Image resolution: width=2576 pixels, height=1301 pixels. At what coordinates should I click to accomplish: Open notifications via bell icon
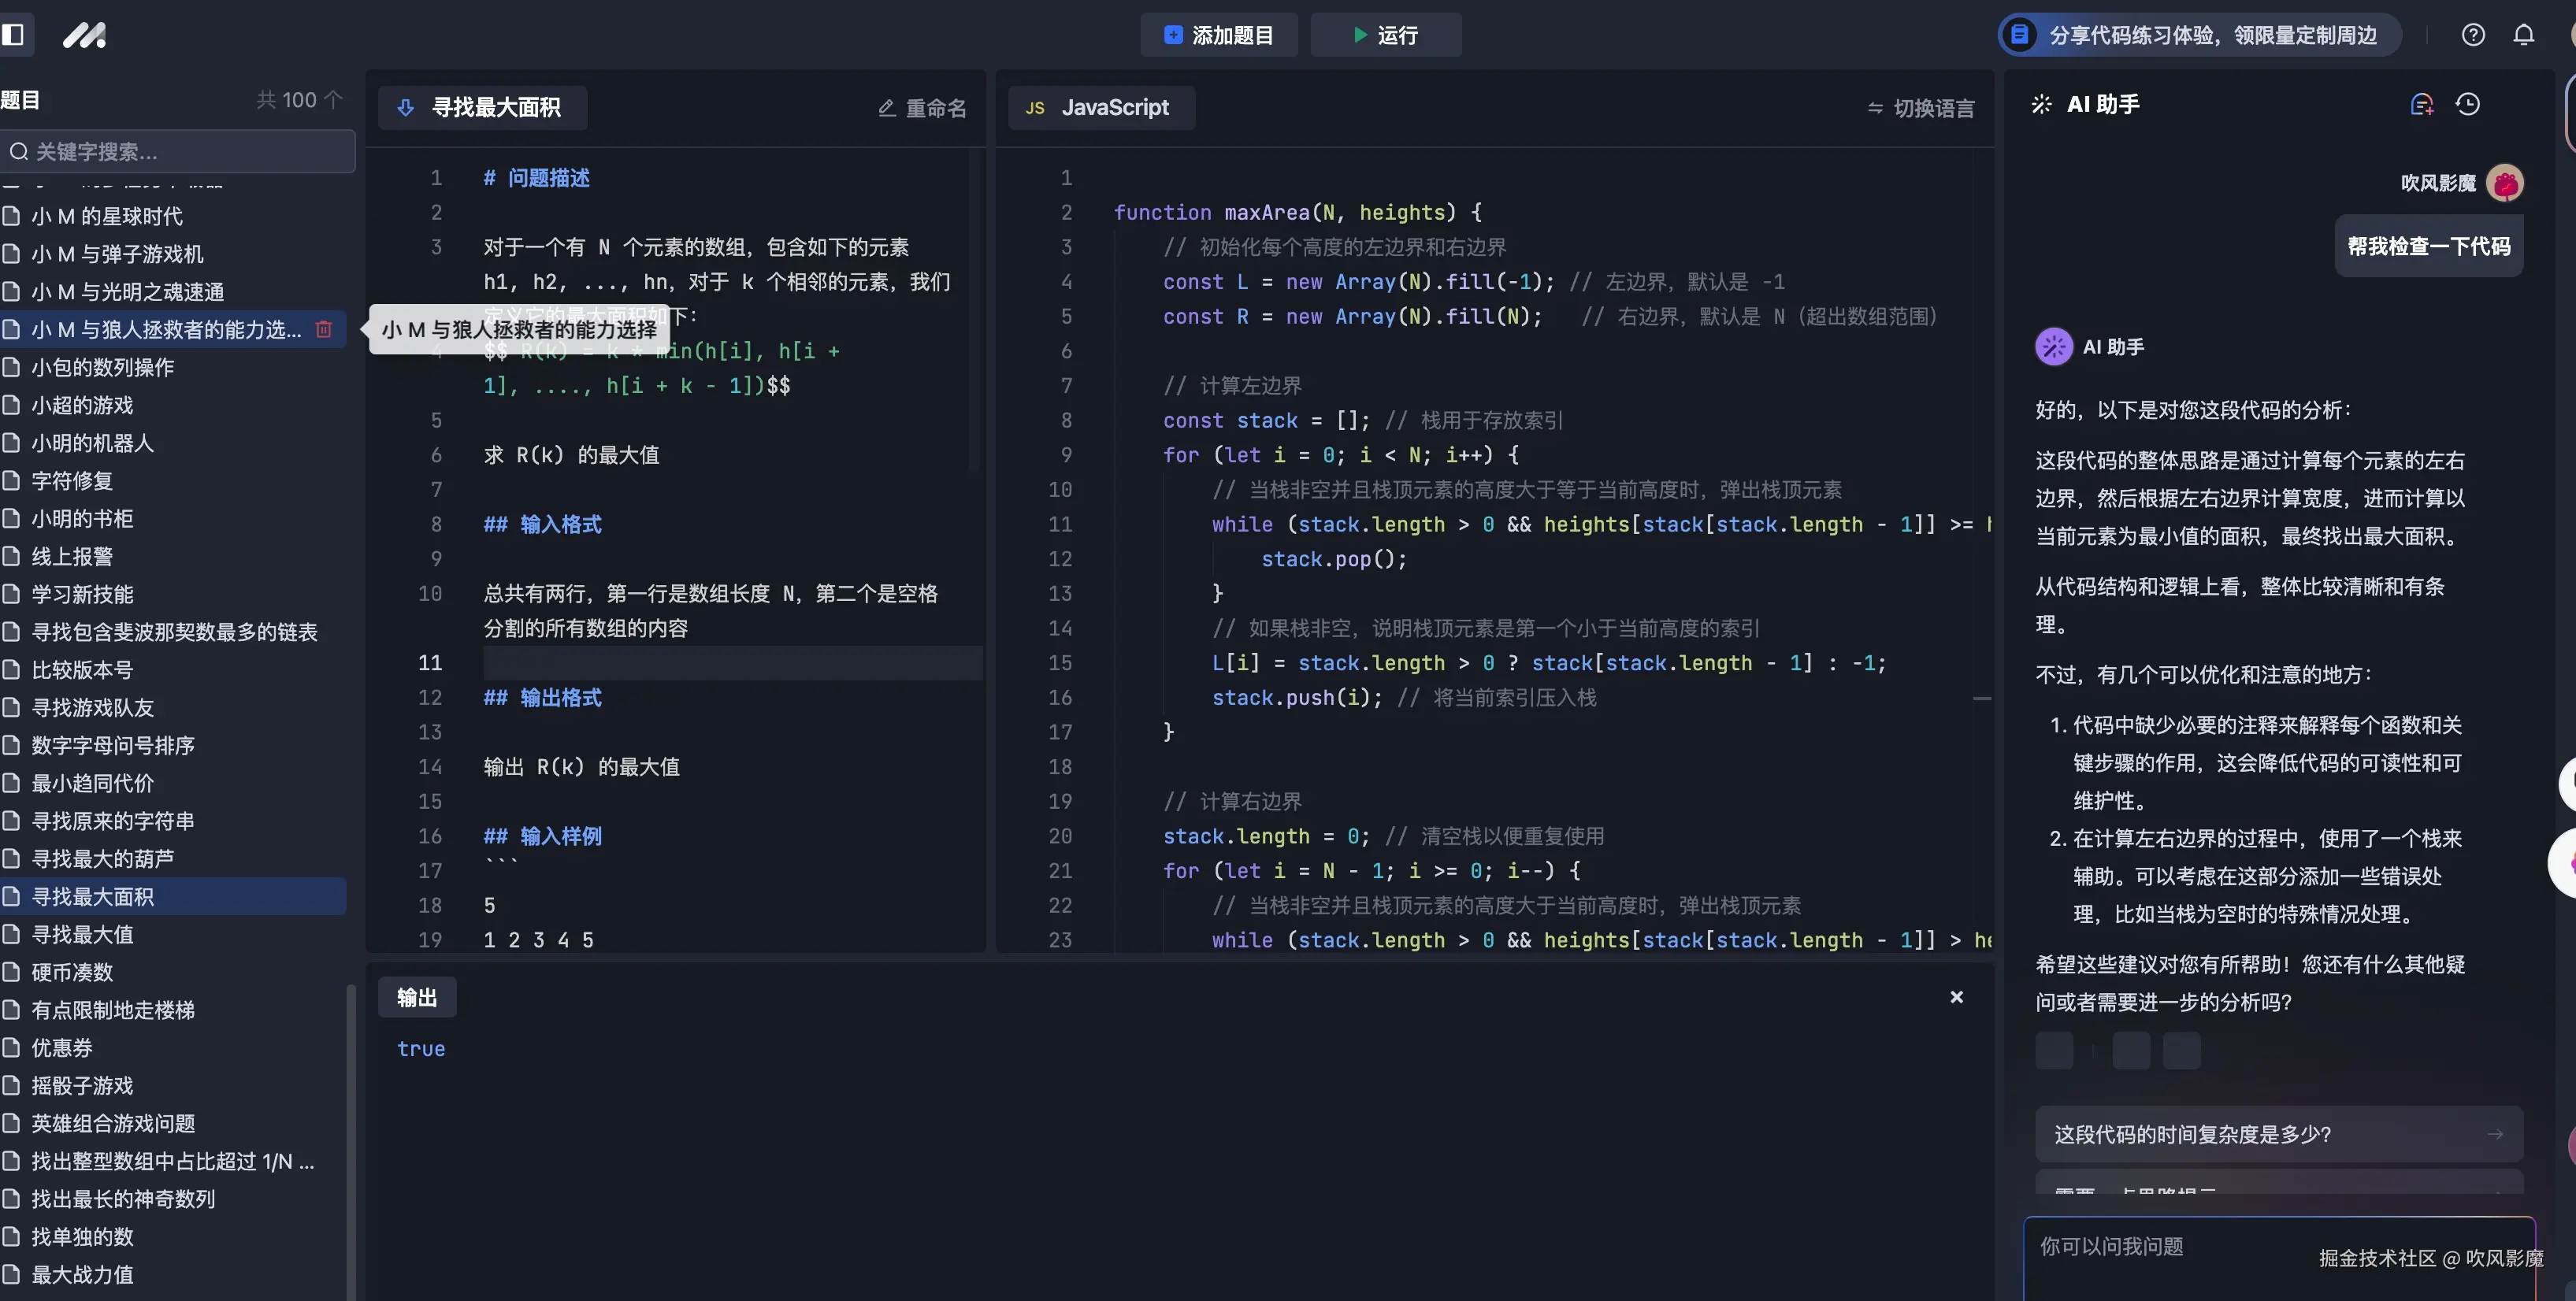pyautogui.click(x=2524, y=34)
